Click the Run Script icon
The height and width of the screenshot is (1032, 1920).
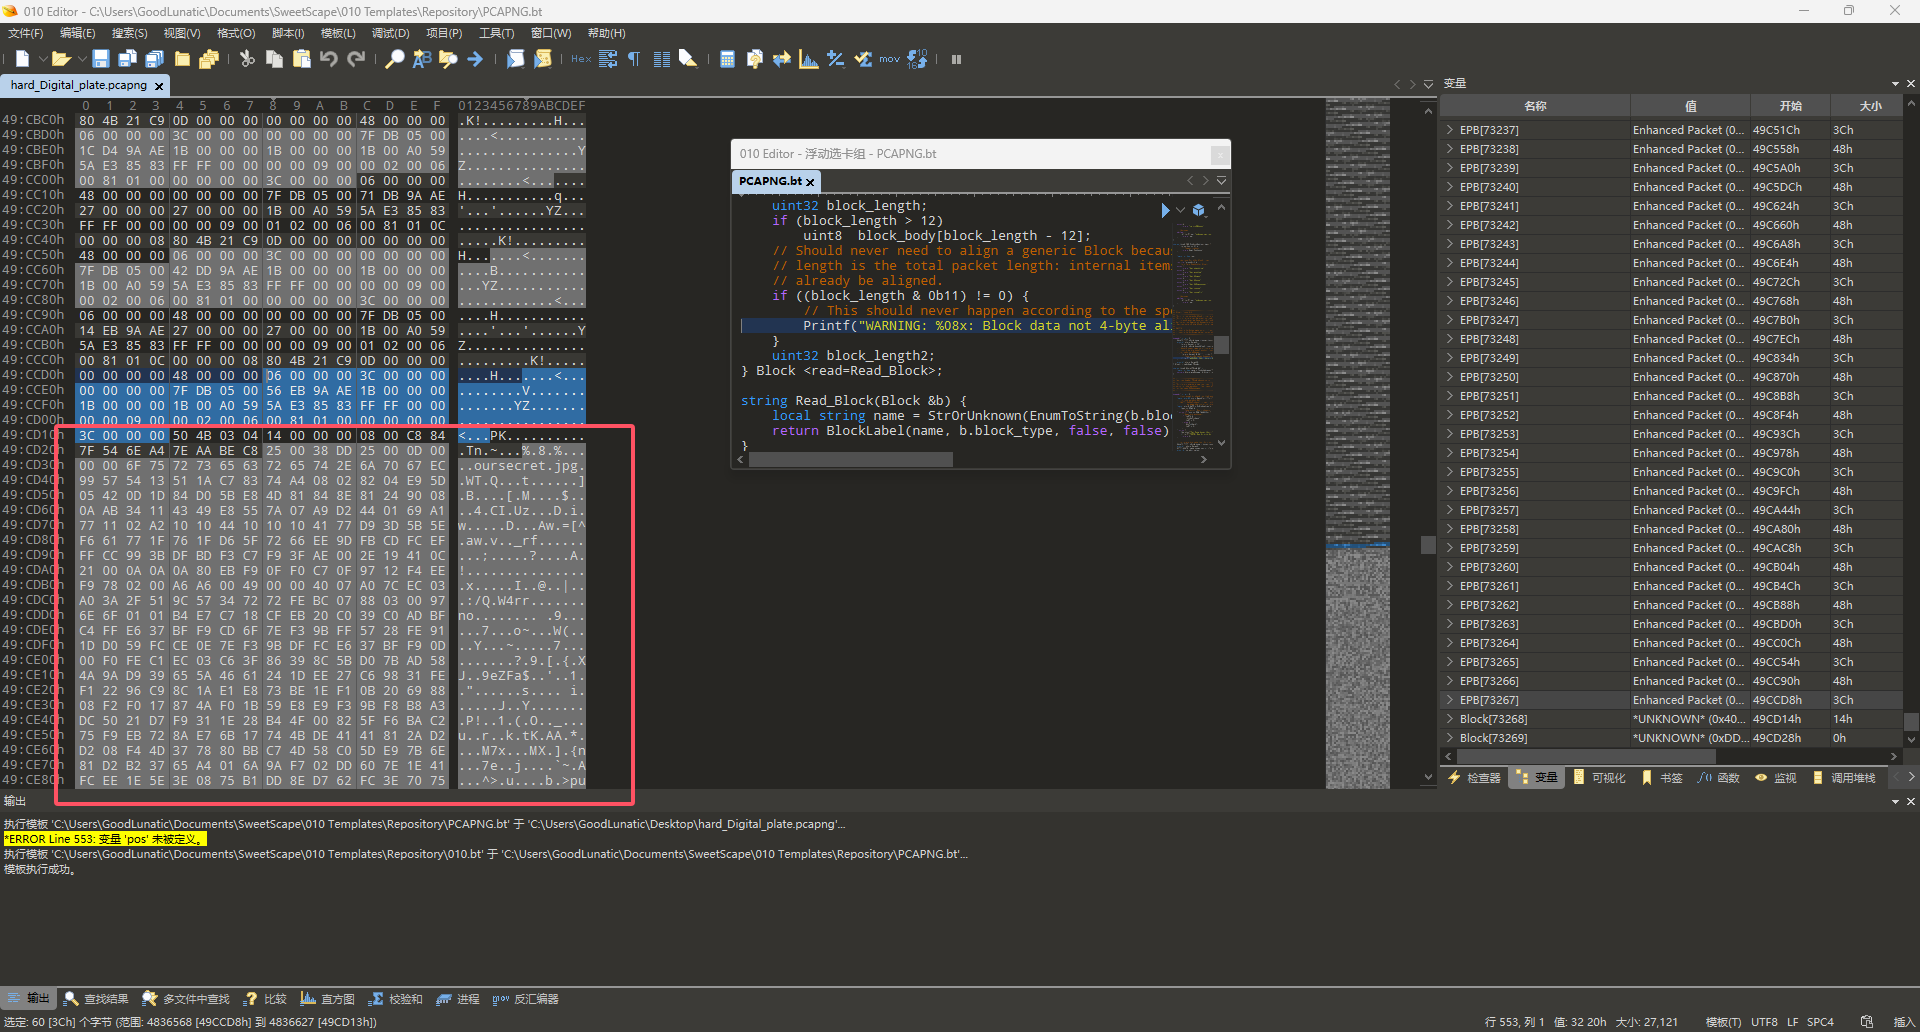pyautogui.click(x=515, y=59)
